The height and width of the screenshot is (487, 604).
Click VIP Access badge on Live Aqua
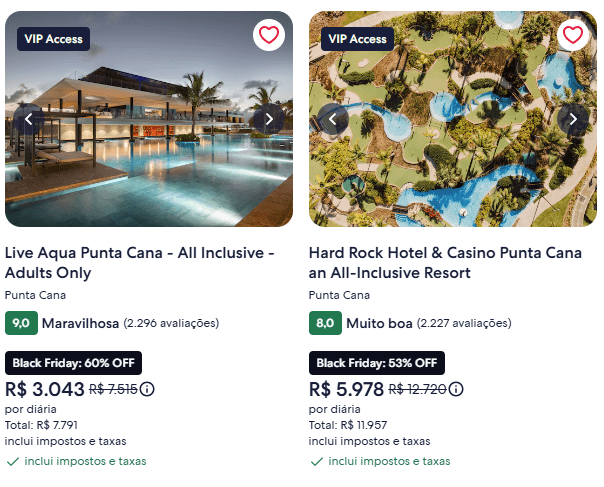pyautogui.click(x=52, y=39)
